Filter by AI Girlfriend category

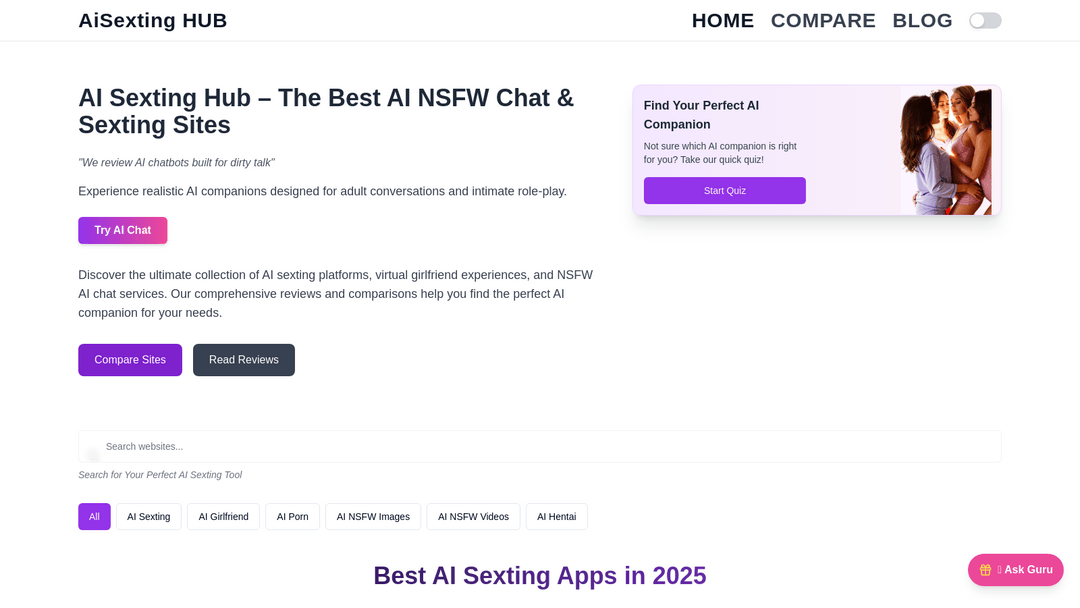223,516
